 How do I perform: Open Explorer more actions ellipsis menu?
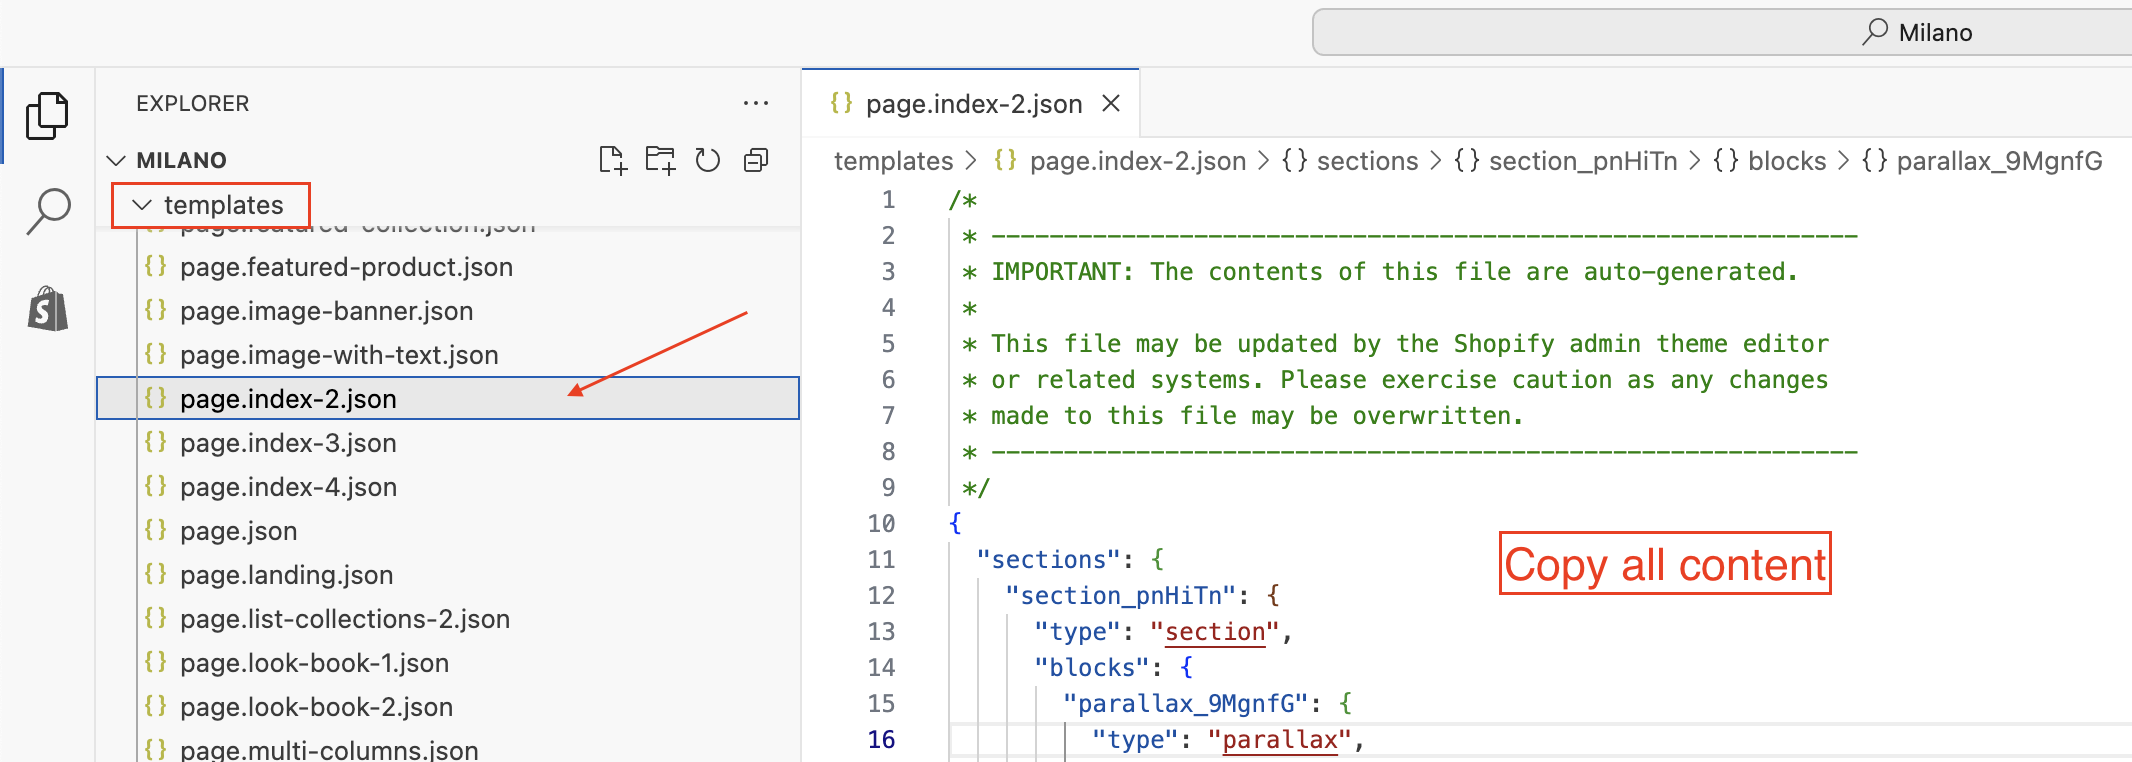(x=756, y=103)
